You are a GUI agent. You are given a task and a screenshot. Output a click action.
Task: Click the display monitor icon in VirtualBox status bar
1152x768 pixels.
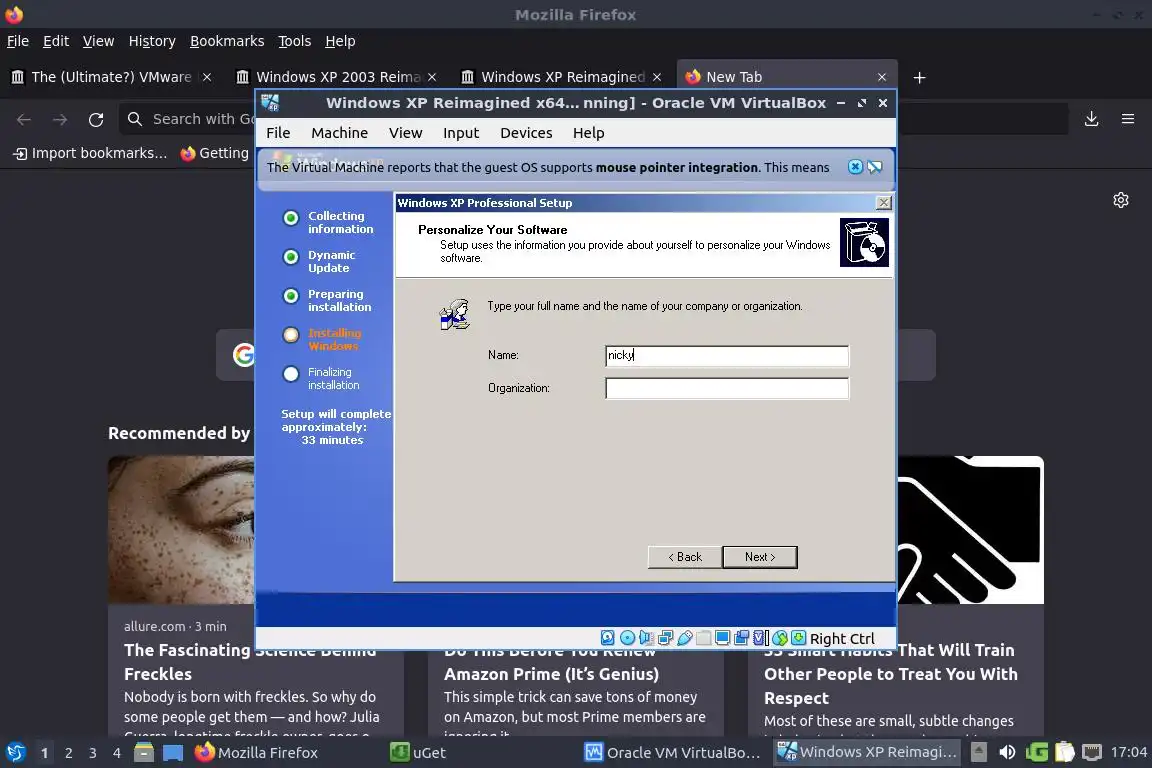pyautogui.click(x=723, y=638)
